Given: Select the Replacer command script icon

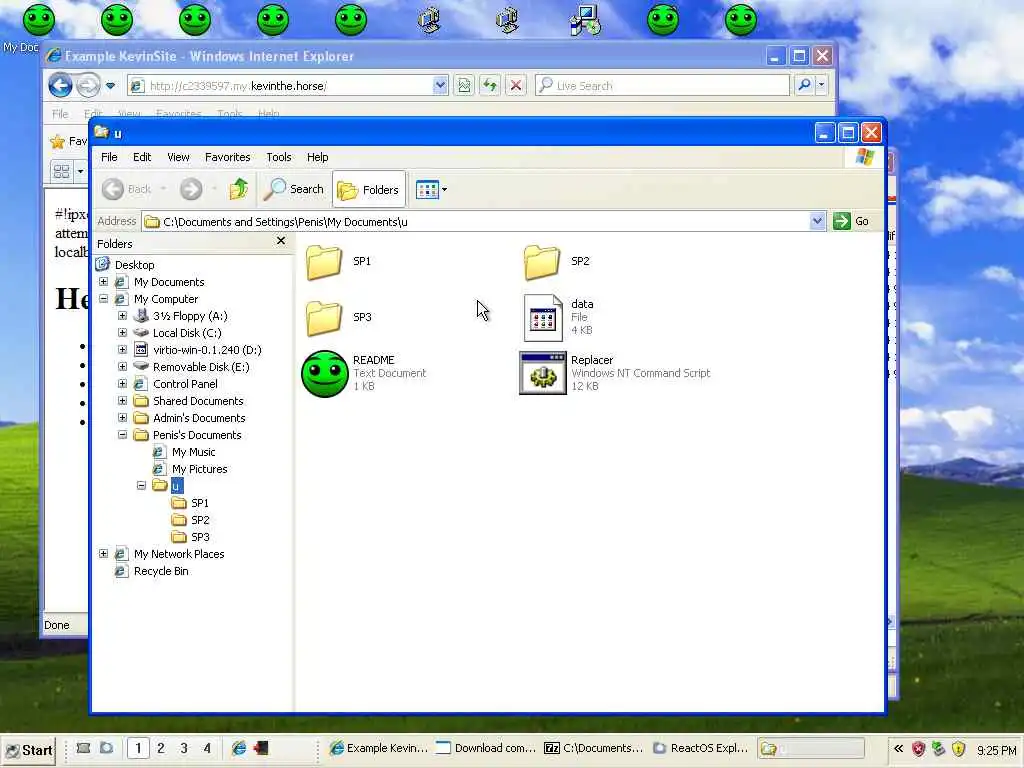Looking at the screenshot, I should tap(543, 373).
